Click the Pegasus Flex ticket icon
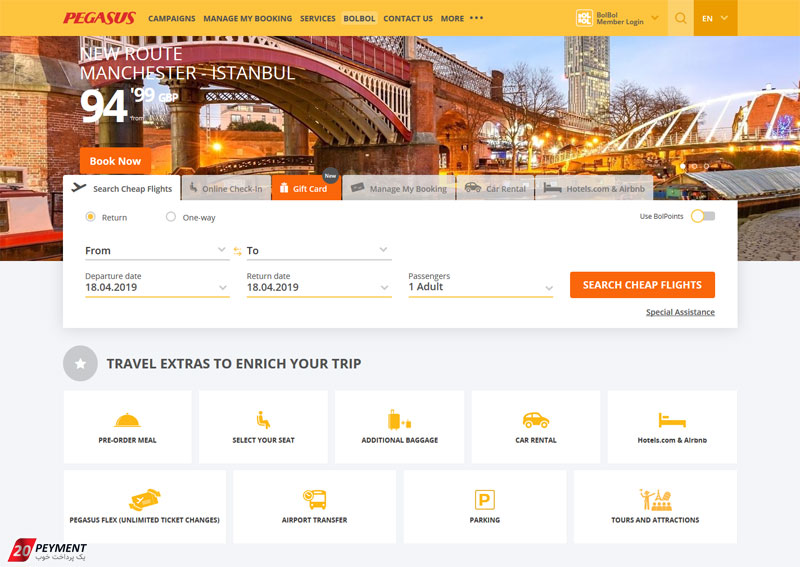Viewport: 800px width, 567px height. tap(144, 500)
